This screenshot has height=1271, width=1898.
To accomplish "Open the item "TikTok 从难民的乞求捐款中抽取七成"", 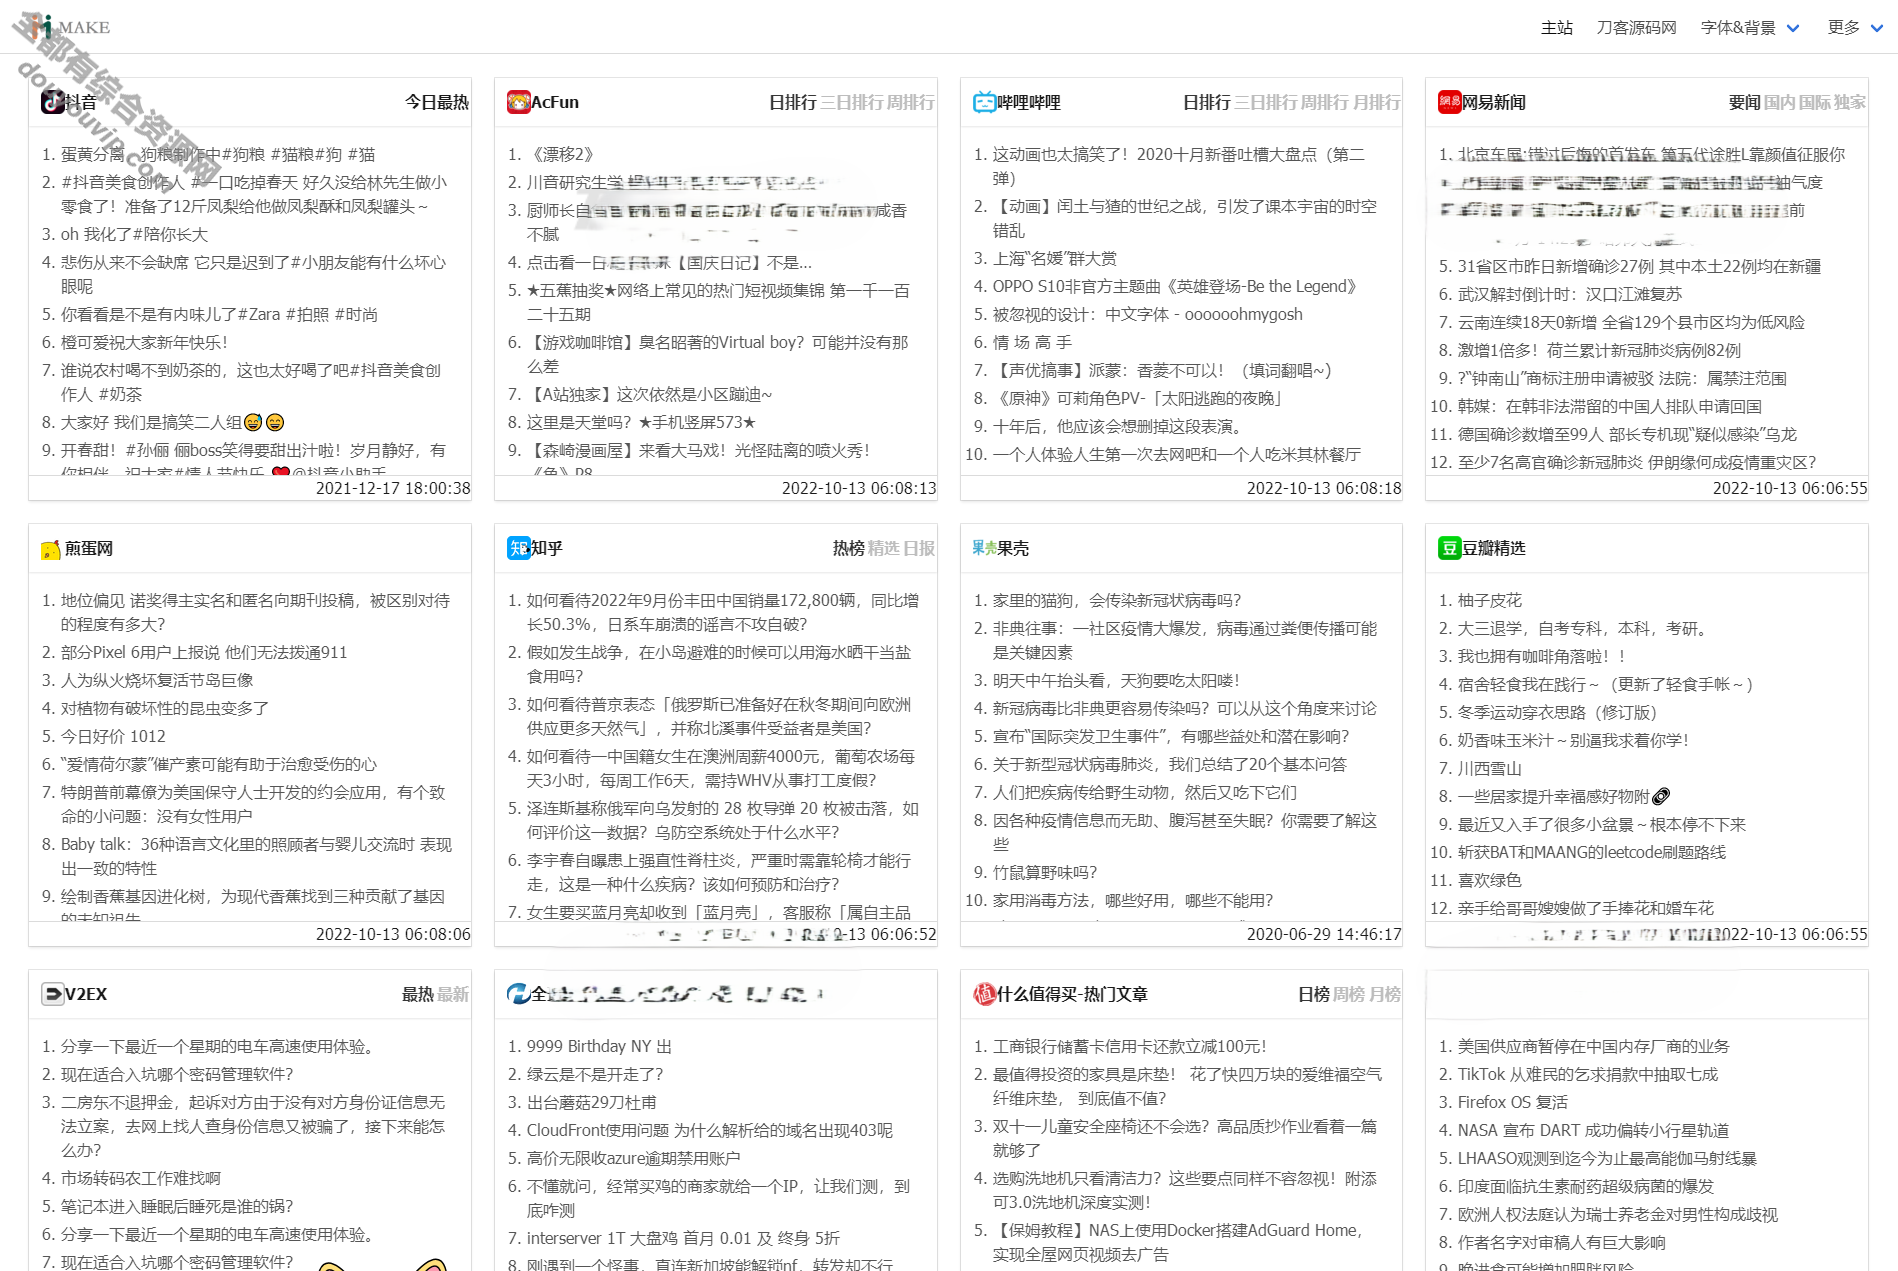I will [x=1588, y=1074].
